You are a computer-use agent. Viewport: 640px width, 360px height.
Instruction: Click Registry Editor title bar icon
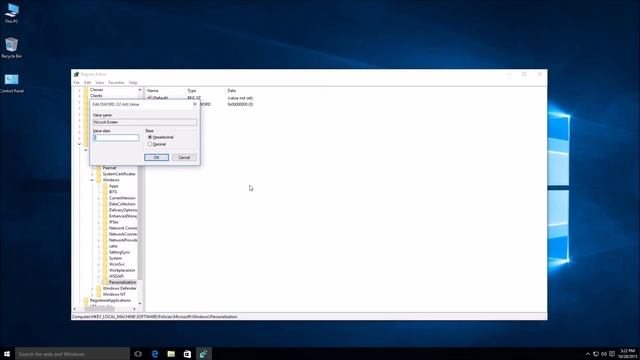tap(76, 74)
